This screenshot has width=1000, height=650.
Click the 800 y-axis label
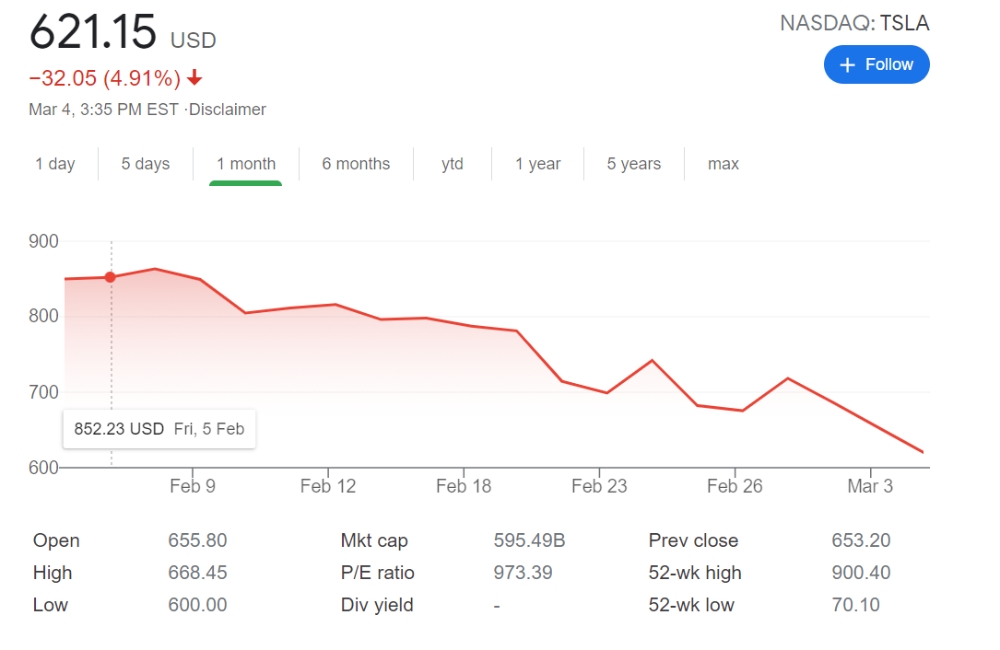[43, 316]
